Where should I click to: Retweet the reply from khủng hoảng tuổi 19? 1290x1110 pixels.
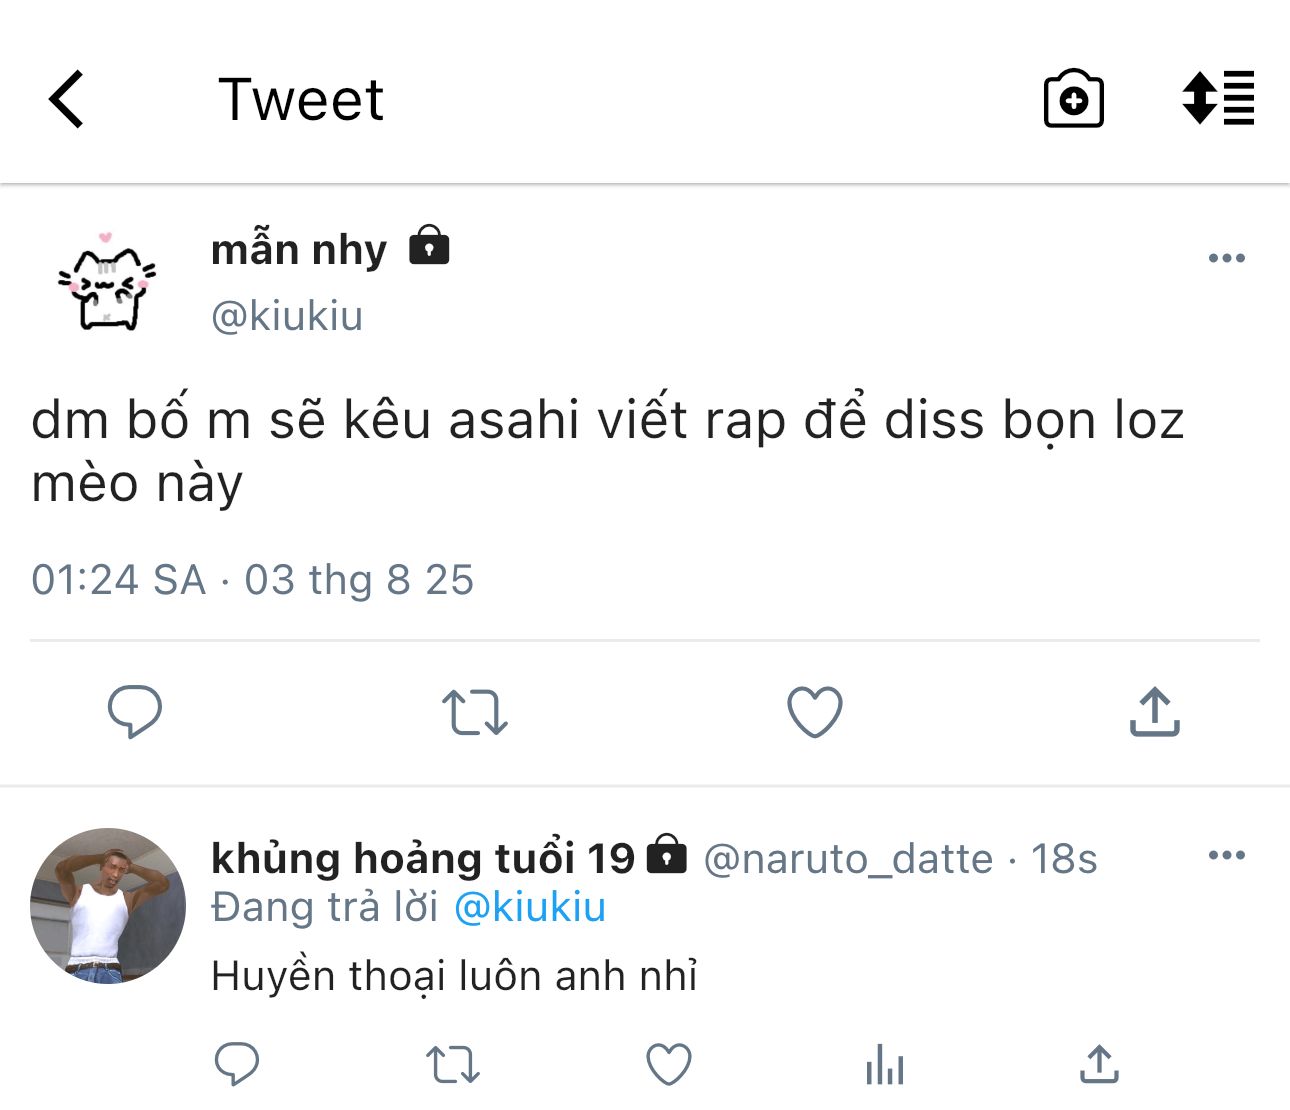[x=453, y=1064]
